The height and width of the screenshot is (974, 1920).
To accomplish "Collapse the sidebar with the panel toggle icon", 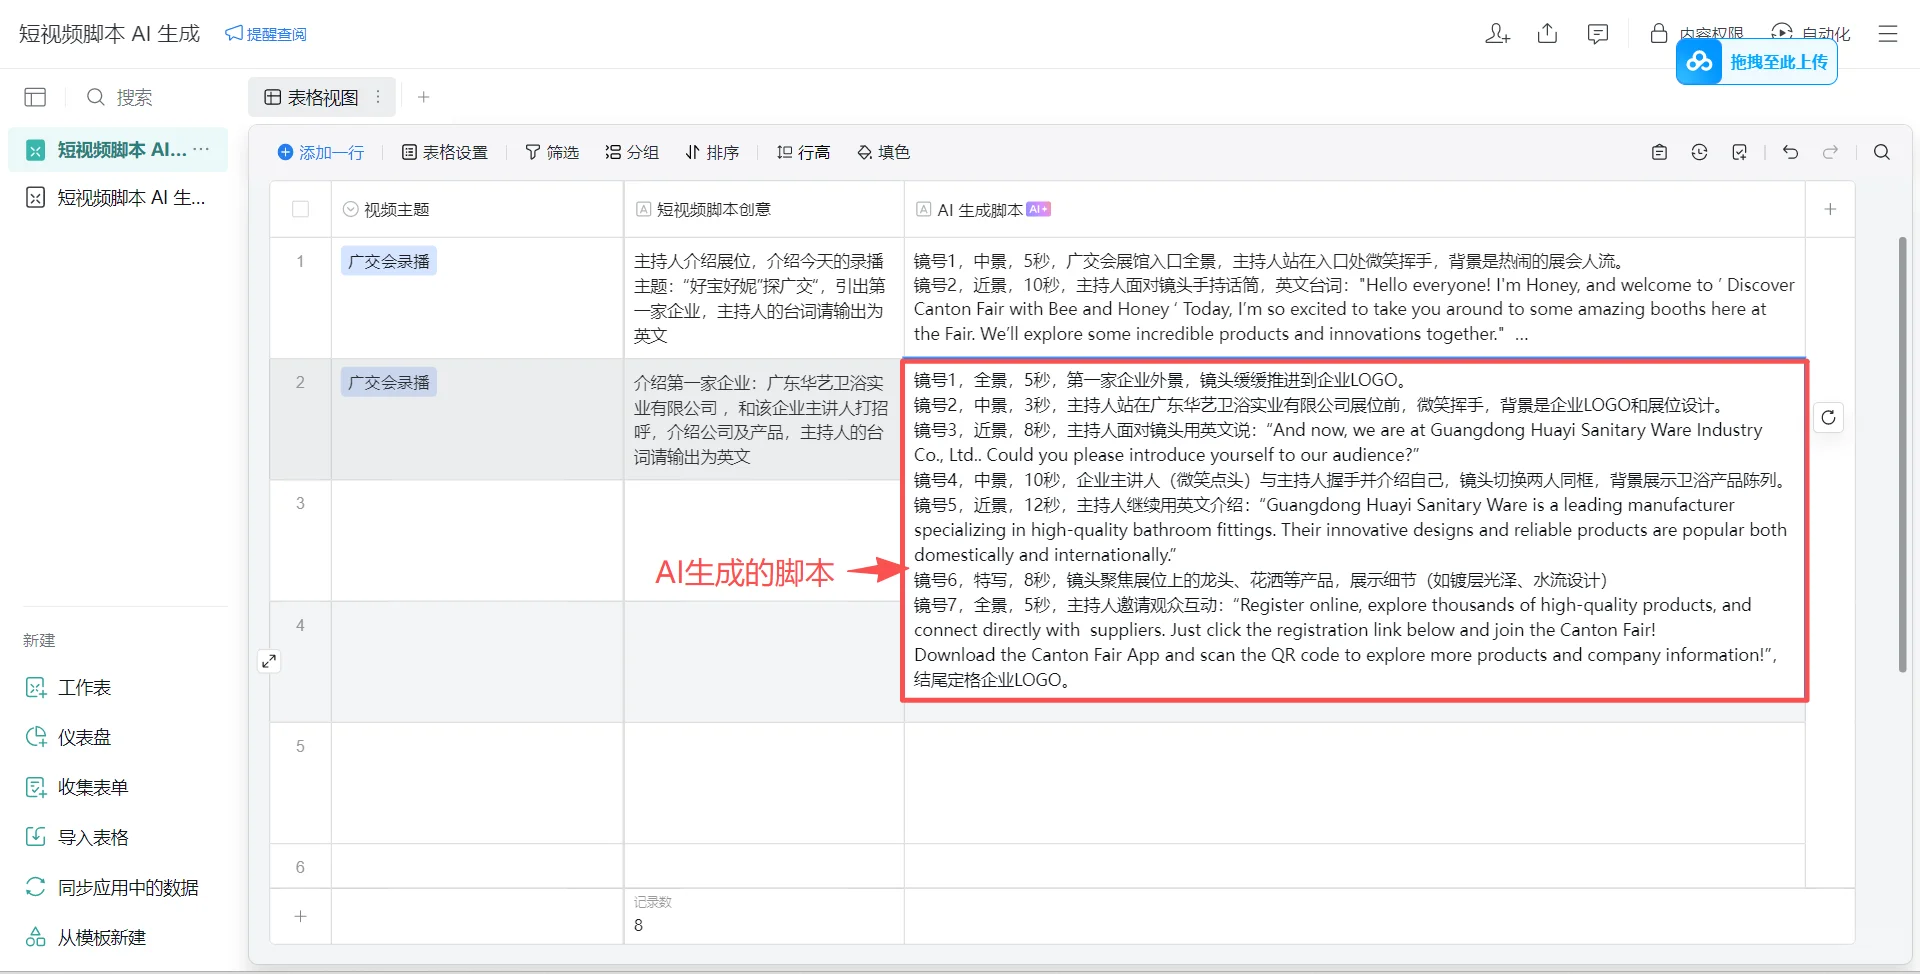I will (x=35, y=97).
